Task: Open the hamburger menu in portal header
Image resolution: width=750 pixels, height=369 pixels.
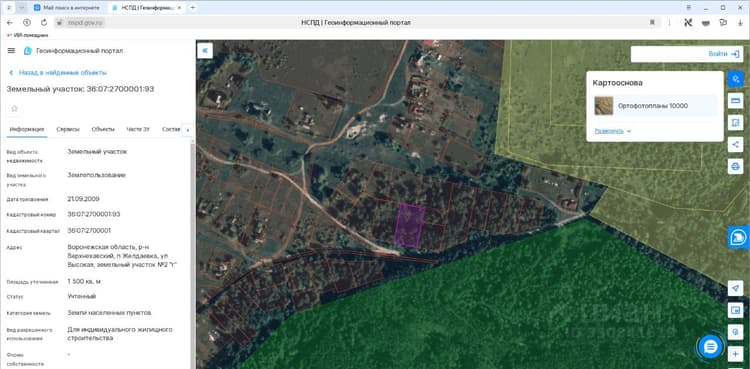Action: [x=11, y=51]
